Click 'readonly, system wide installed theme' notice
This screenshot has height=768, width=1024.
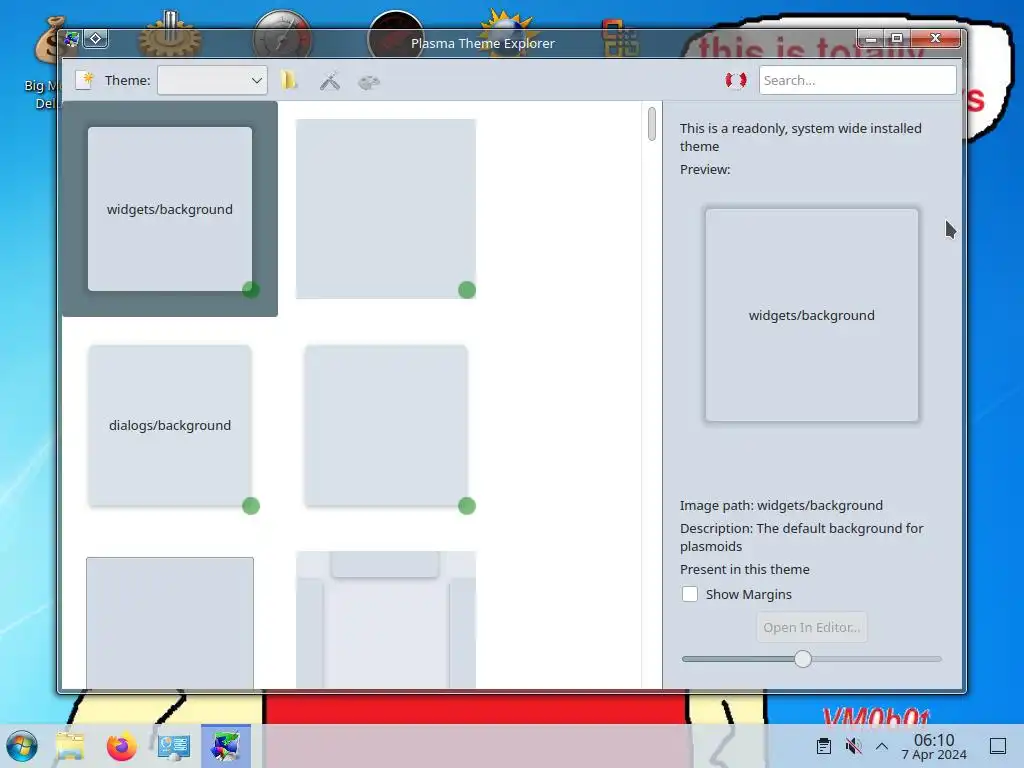(801, 137)
